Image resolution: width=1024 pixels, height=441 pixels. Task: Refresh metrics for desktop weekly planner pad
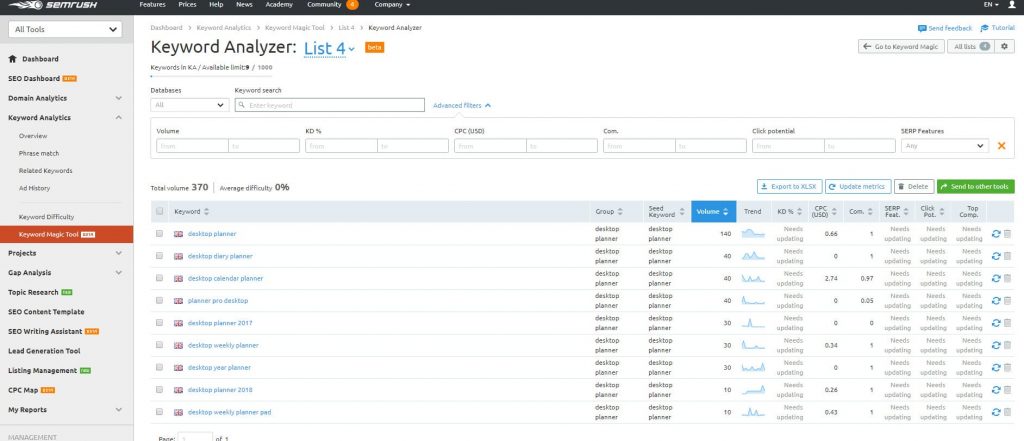tap(996, 412)
